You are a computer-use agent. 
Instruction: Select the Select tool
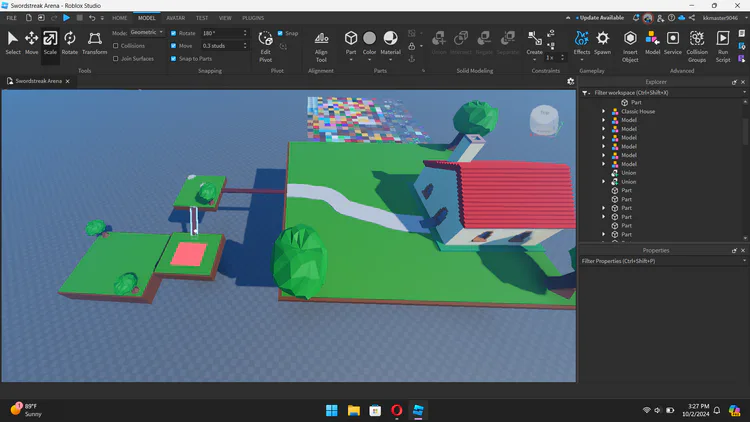[x=13, y=43]
